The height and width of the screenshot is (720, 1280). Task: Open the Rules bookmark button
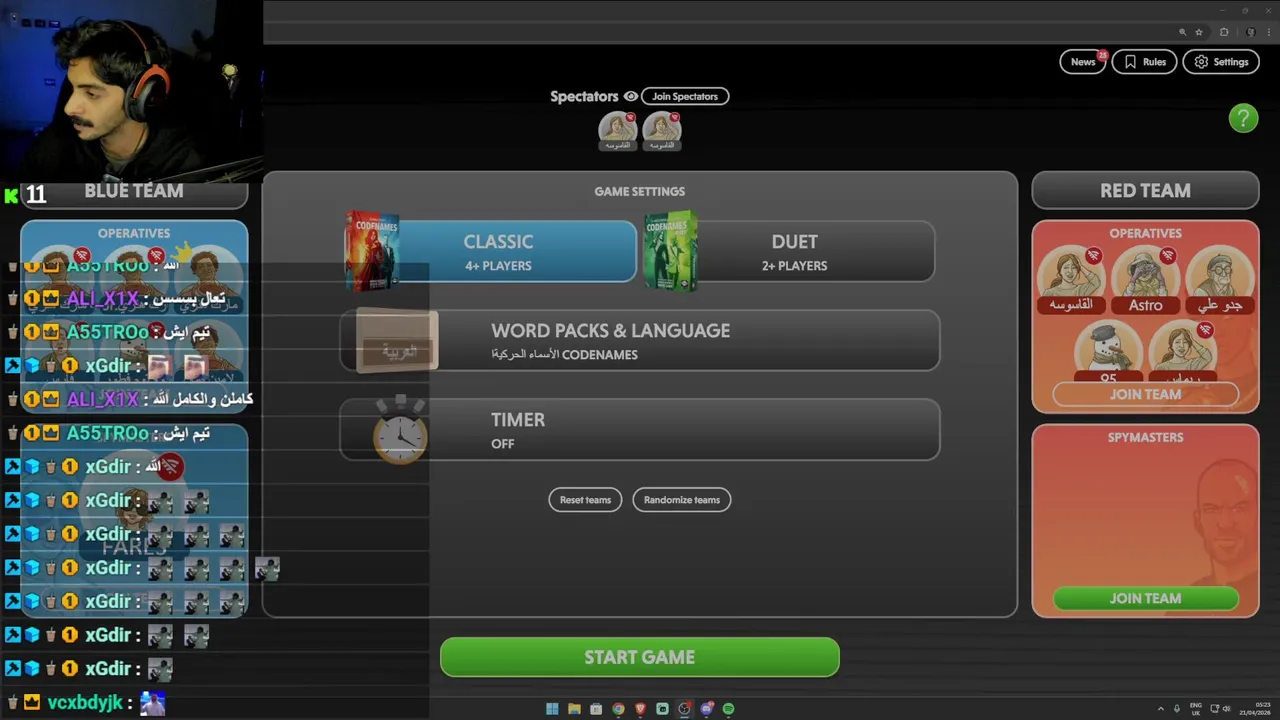pos(1144,62)
